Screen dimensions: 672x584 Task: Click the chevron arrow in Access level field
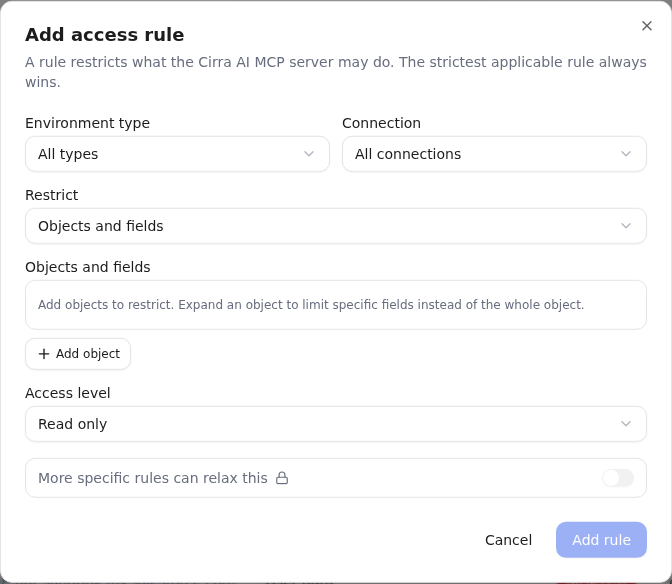click(x=626, y=424)
